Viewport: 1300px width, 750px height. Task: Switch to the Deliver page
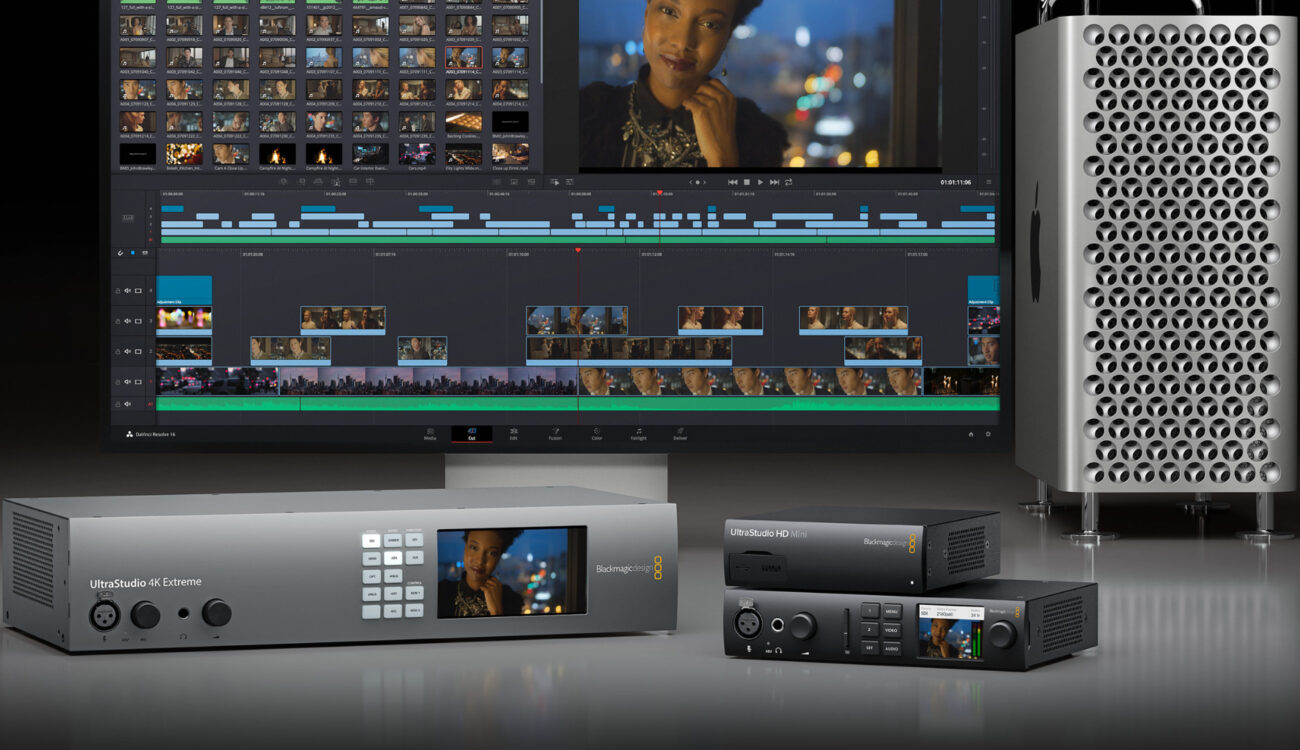[x=680, y=434]
